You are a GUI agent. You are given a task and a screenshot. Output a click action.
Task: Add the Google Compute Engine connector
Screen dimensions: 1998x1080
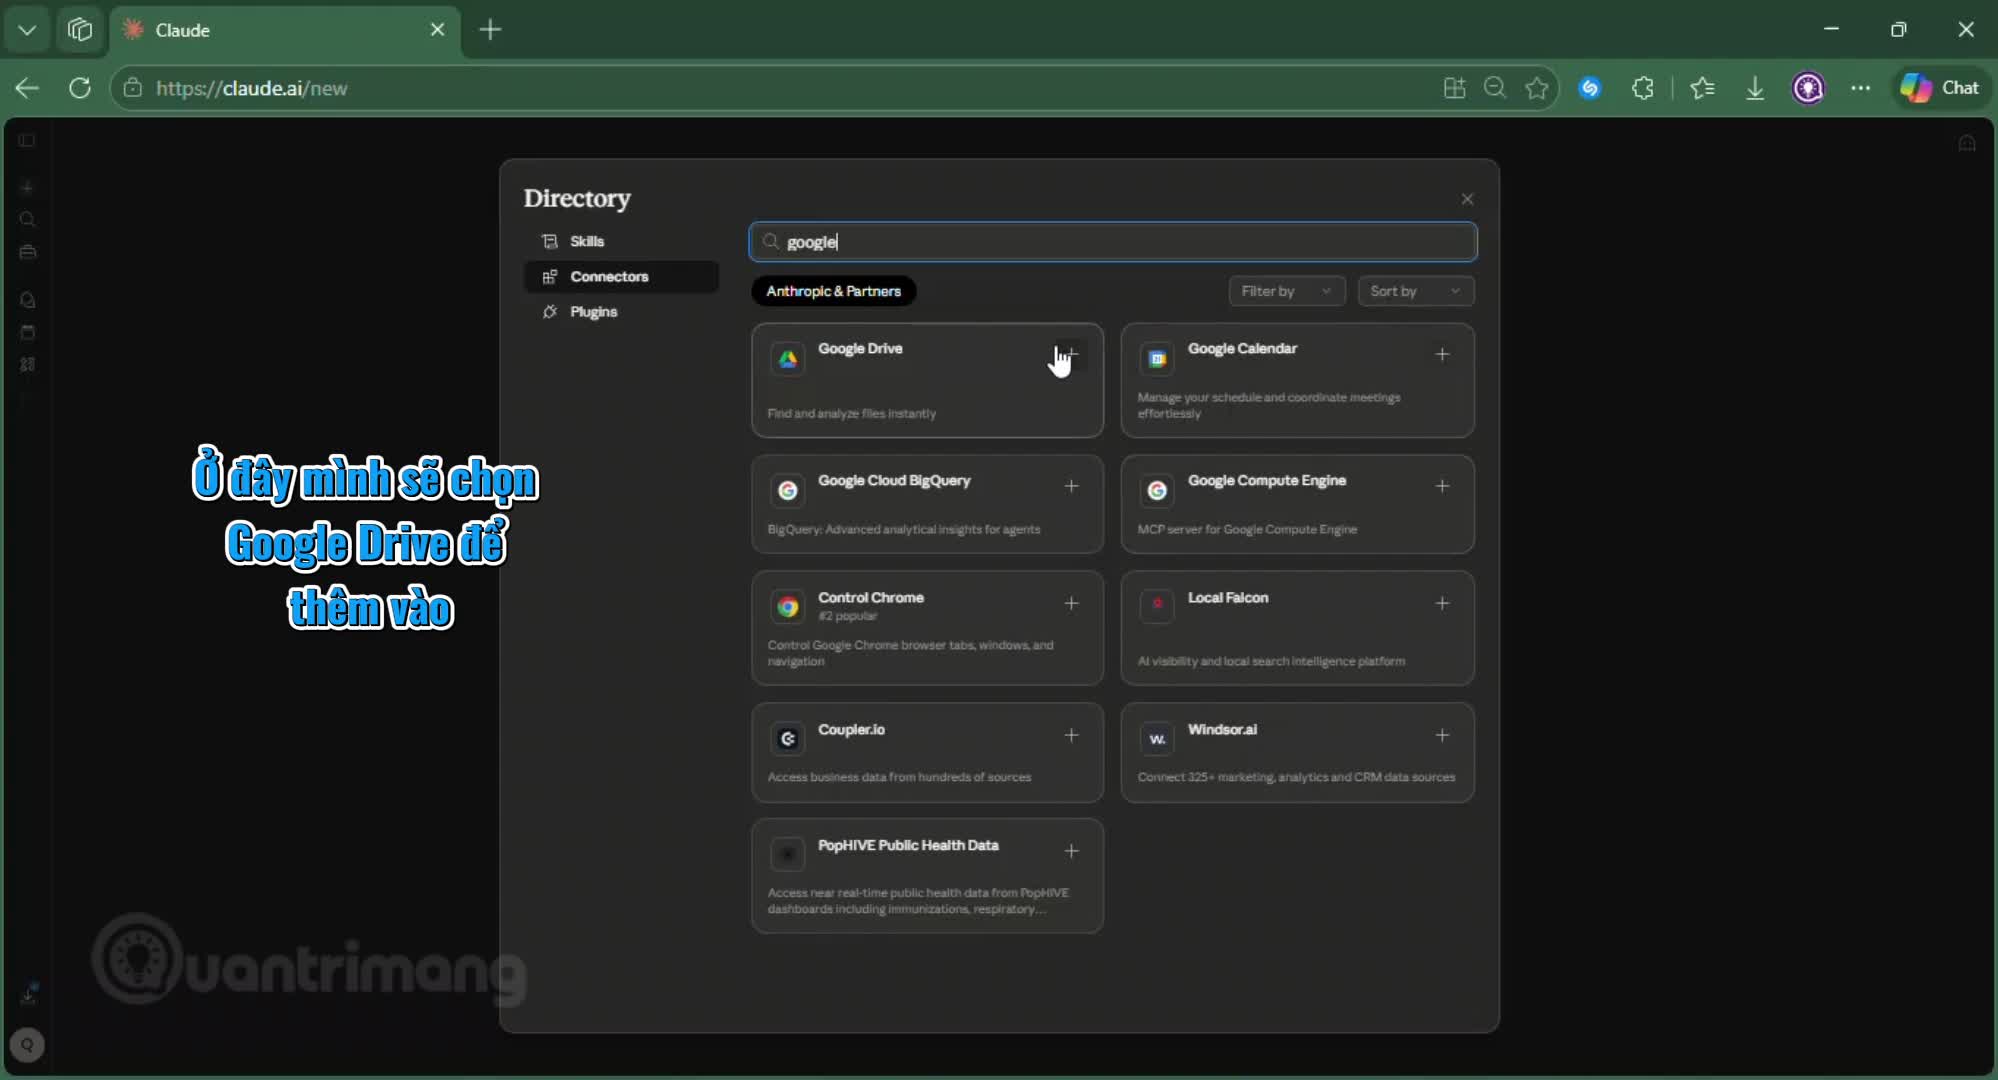[x=1442, y=486]
